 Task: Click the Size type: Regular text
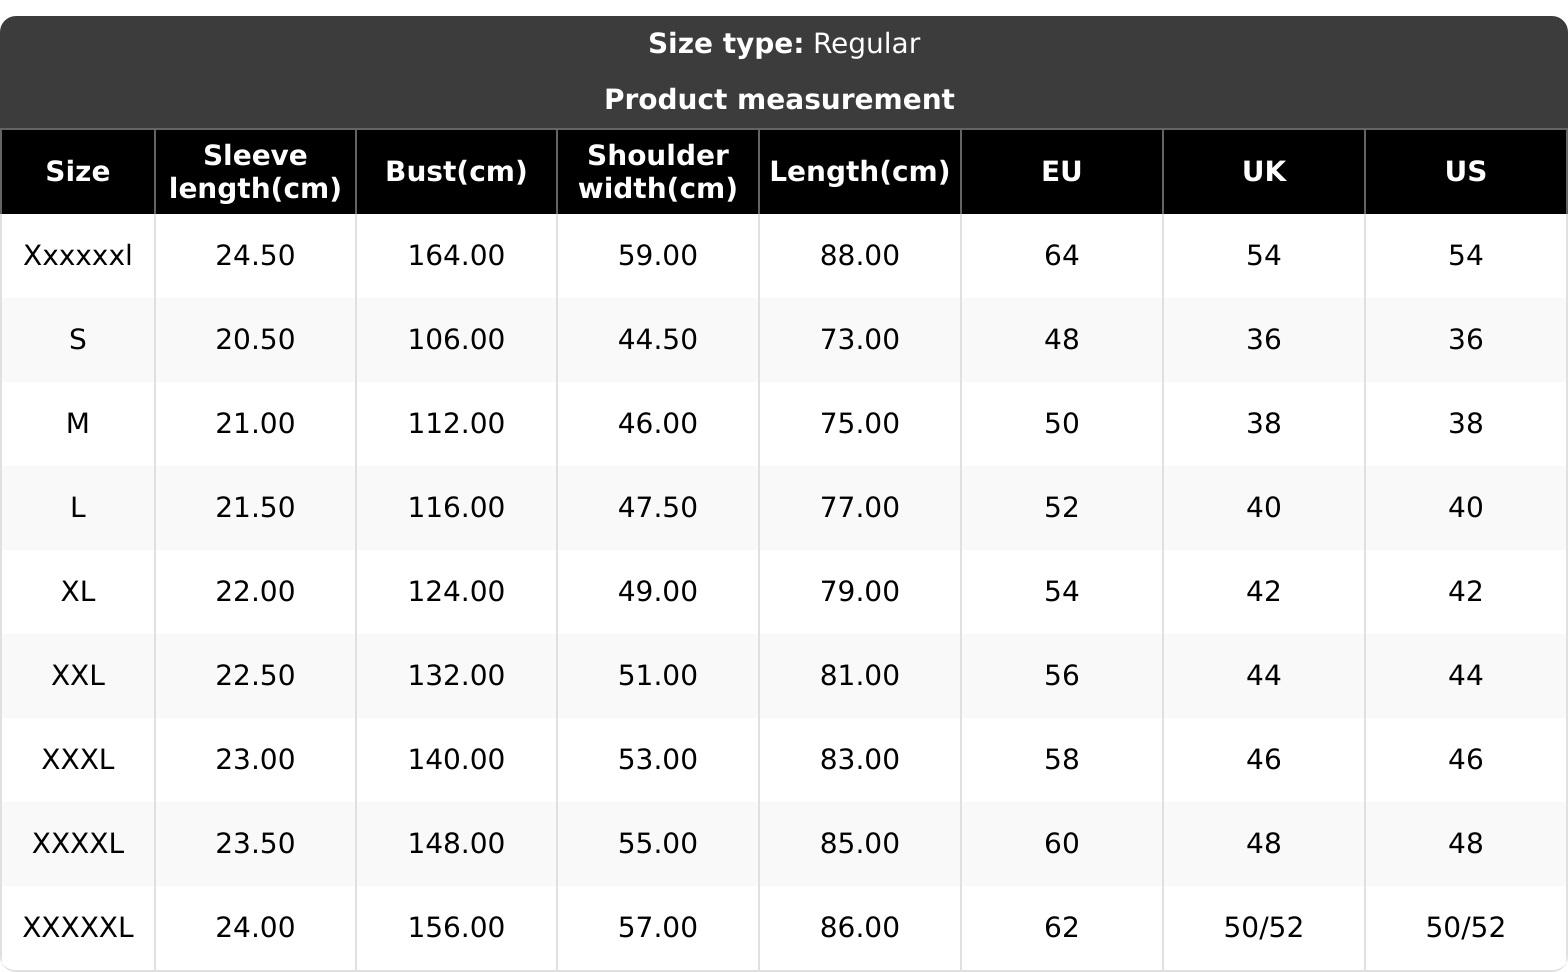(x=783, y=44)
